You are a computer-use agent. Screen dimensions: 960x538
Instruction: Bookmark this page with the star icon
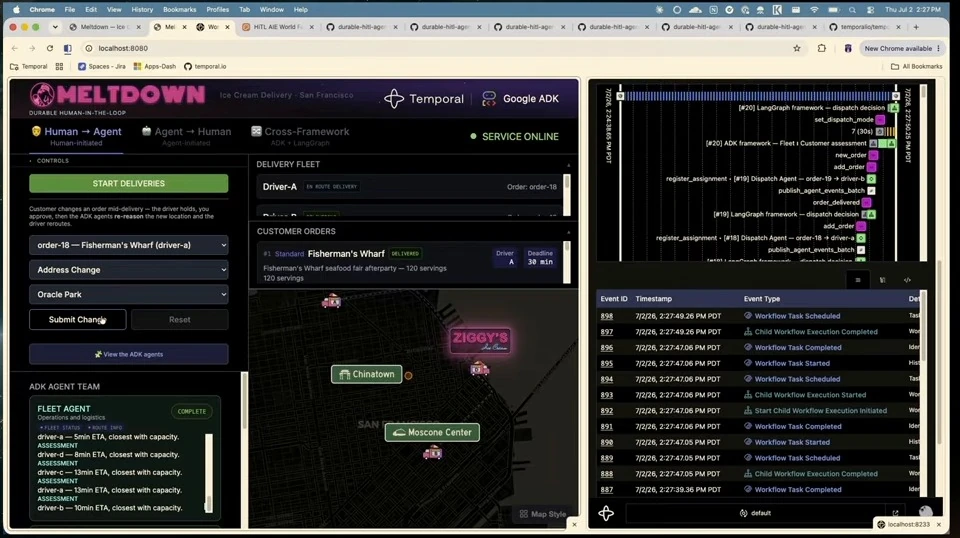(x=797, y=48)
